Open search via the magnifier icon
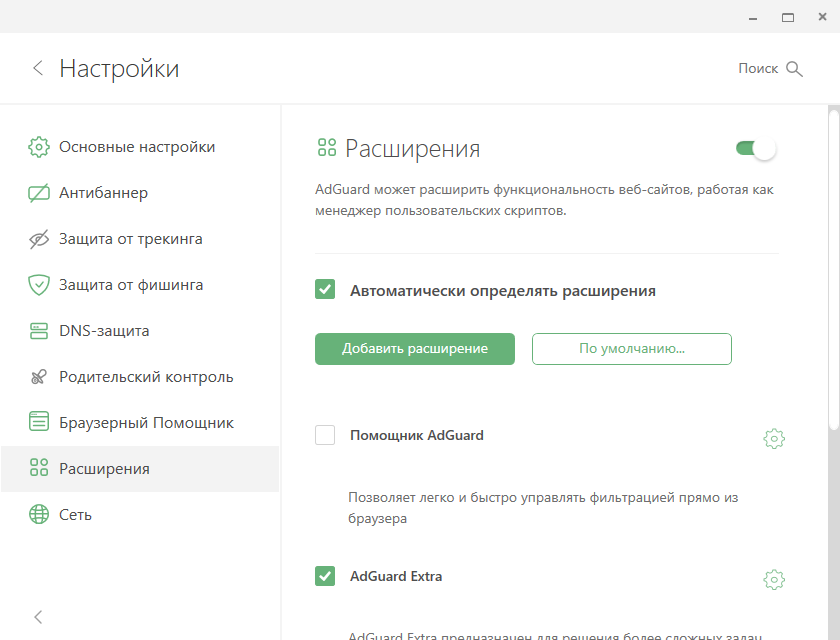 click(794, 69)
